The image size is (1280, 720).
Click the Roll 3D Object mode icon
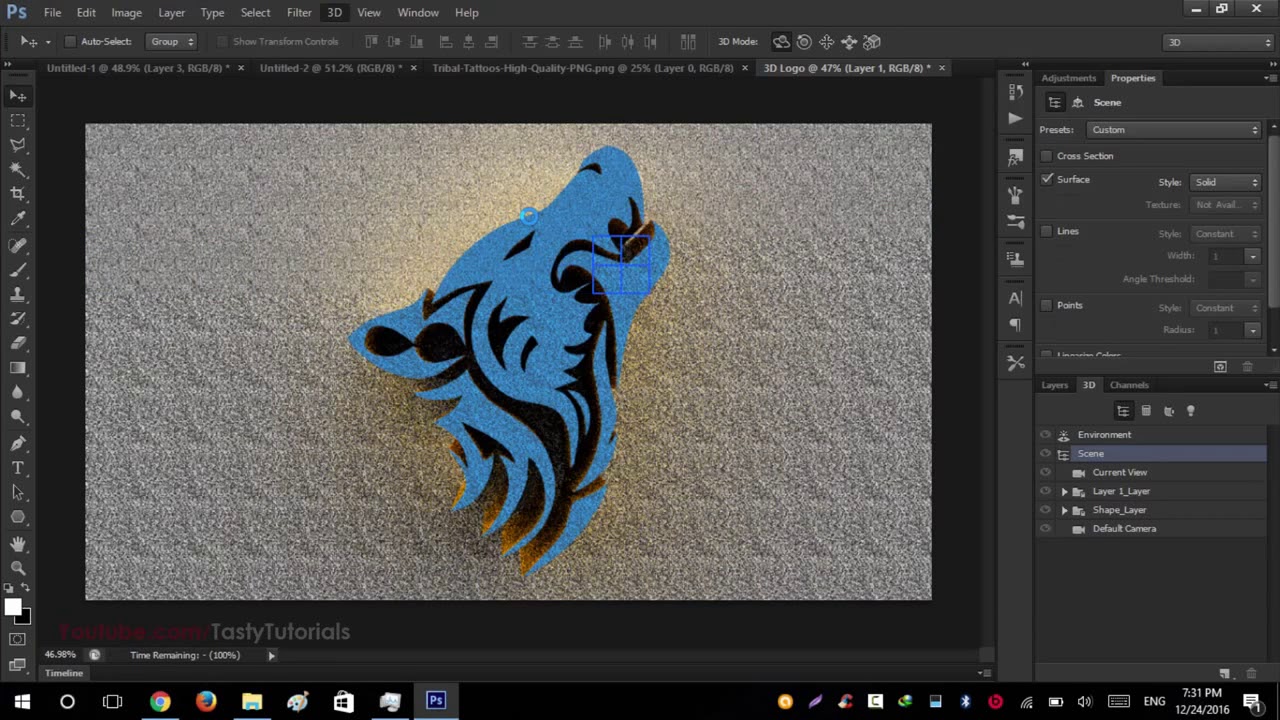click(x=804, y=42)
